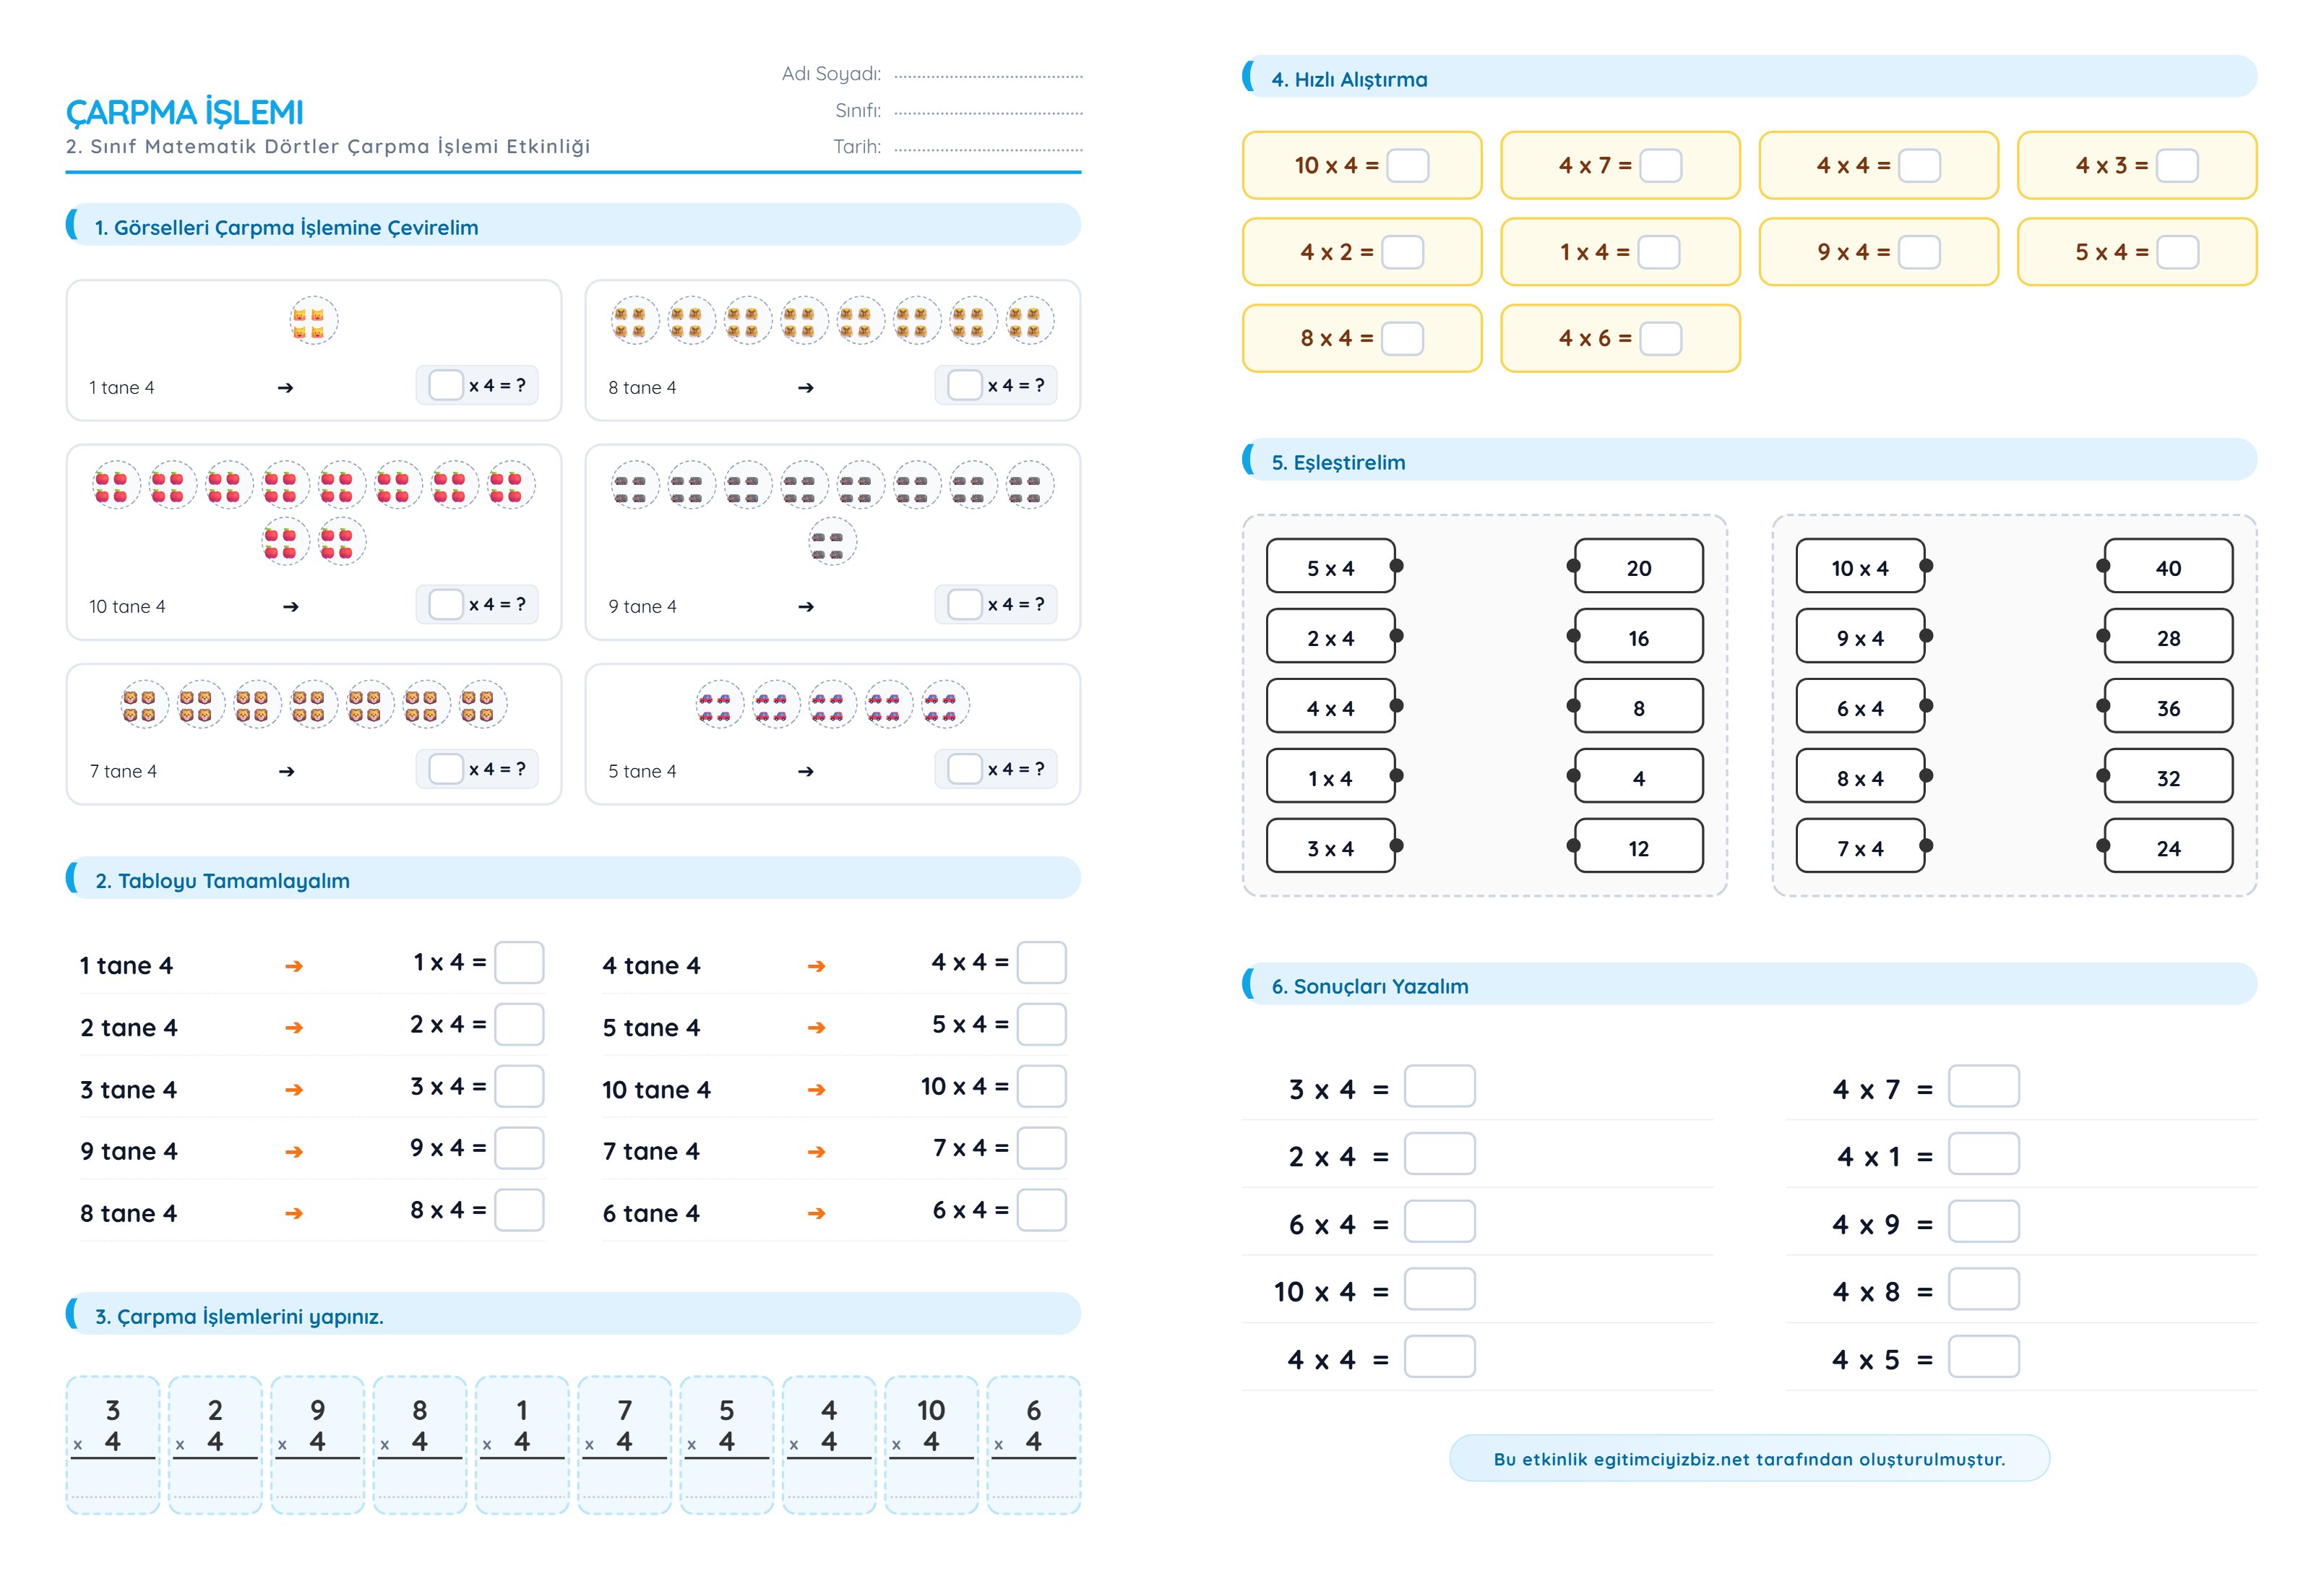Click the blank box before x 4 under 9 tane 4

964,604
